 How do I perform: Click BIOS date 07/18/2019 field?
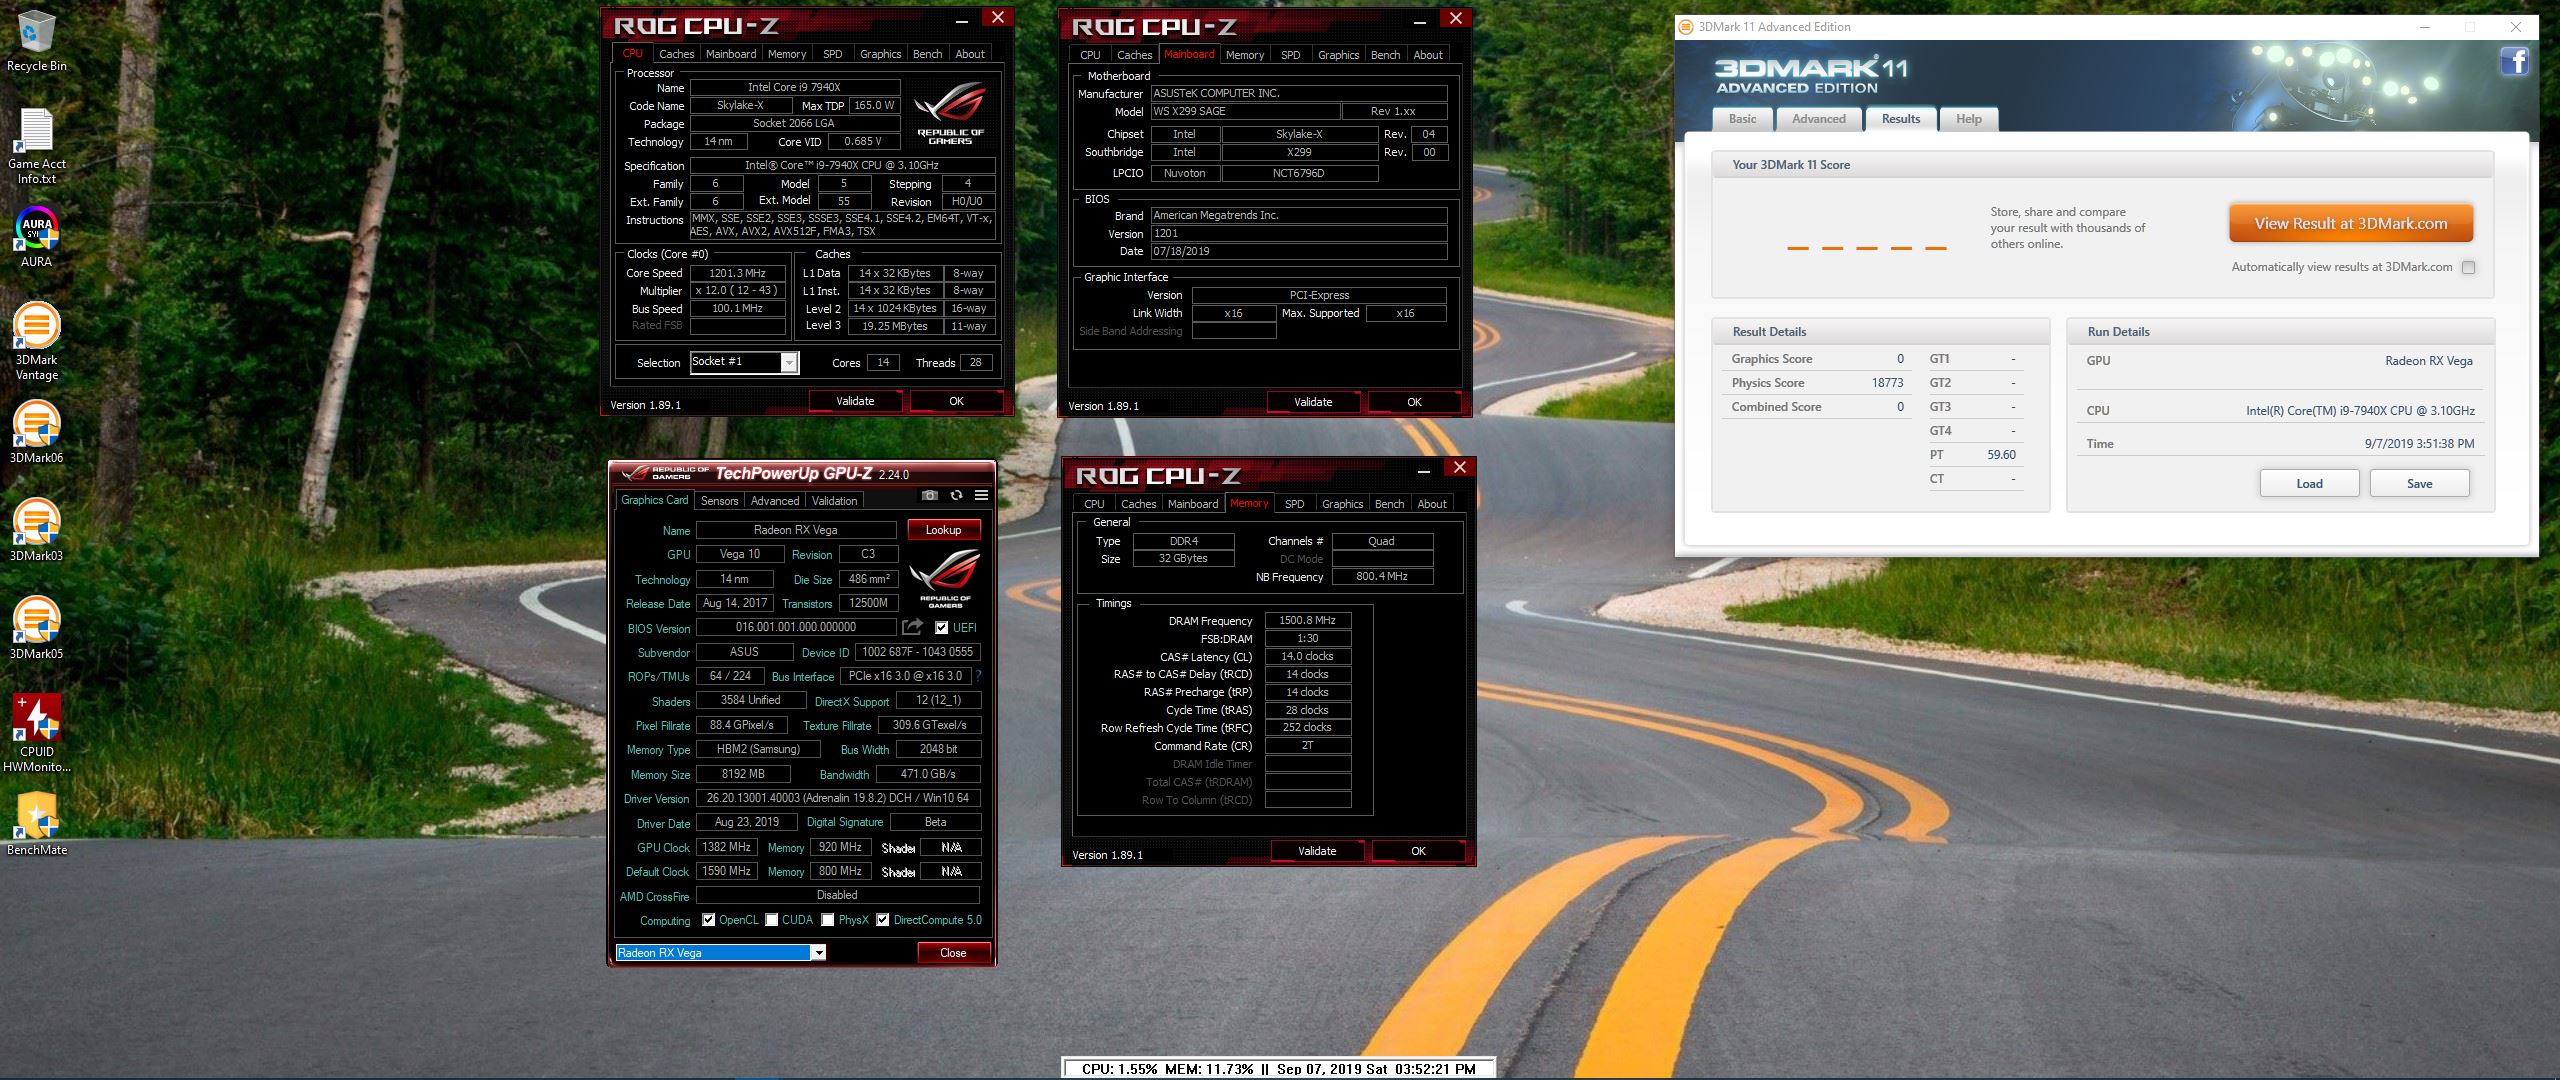point(1298,251)
